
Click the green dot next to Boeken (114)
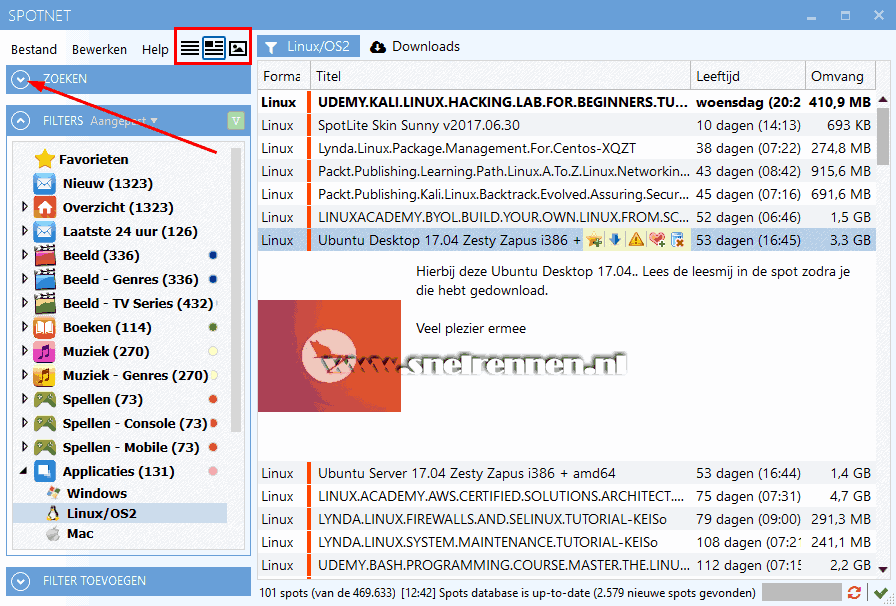coord(213,328)
